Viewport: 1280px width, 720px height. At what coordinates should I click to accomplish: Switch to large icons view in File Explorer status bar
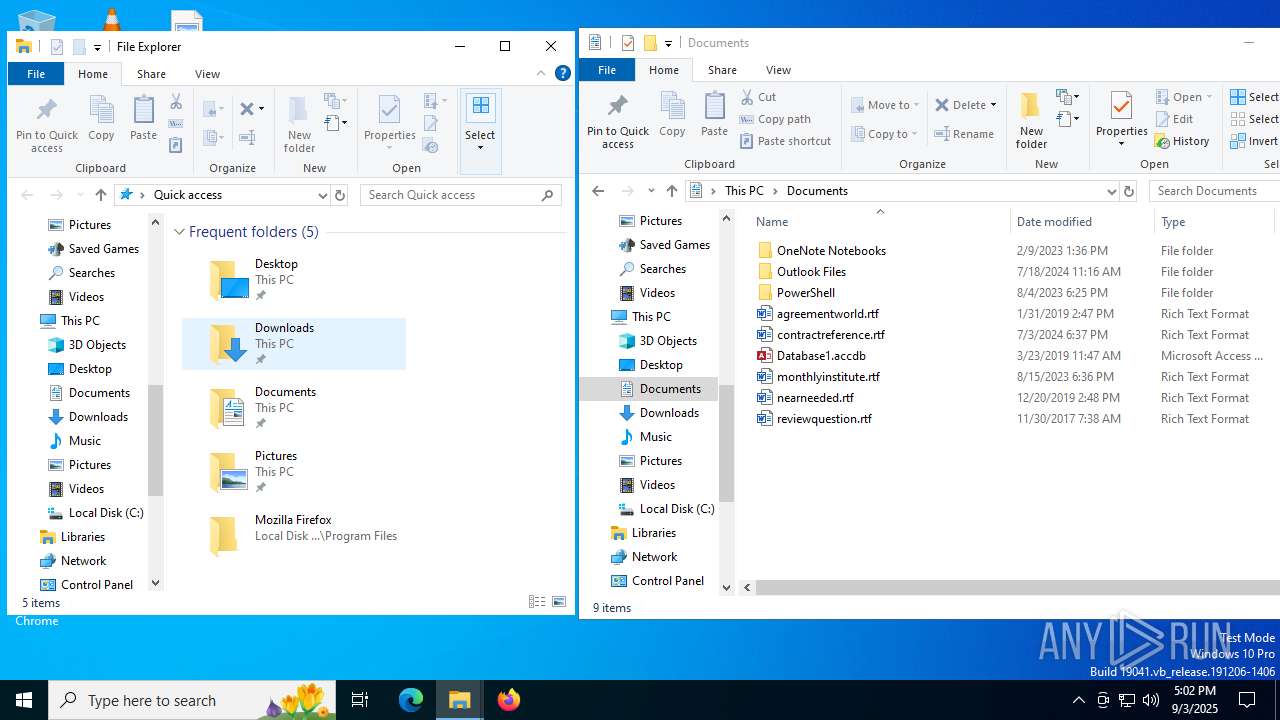tap(559, 602)
